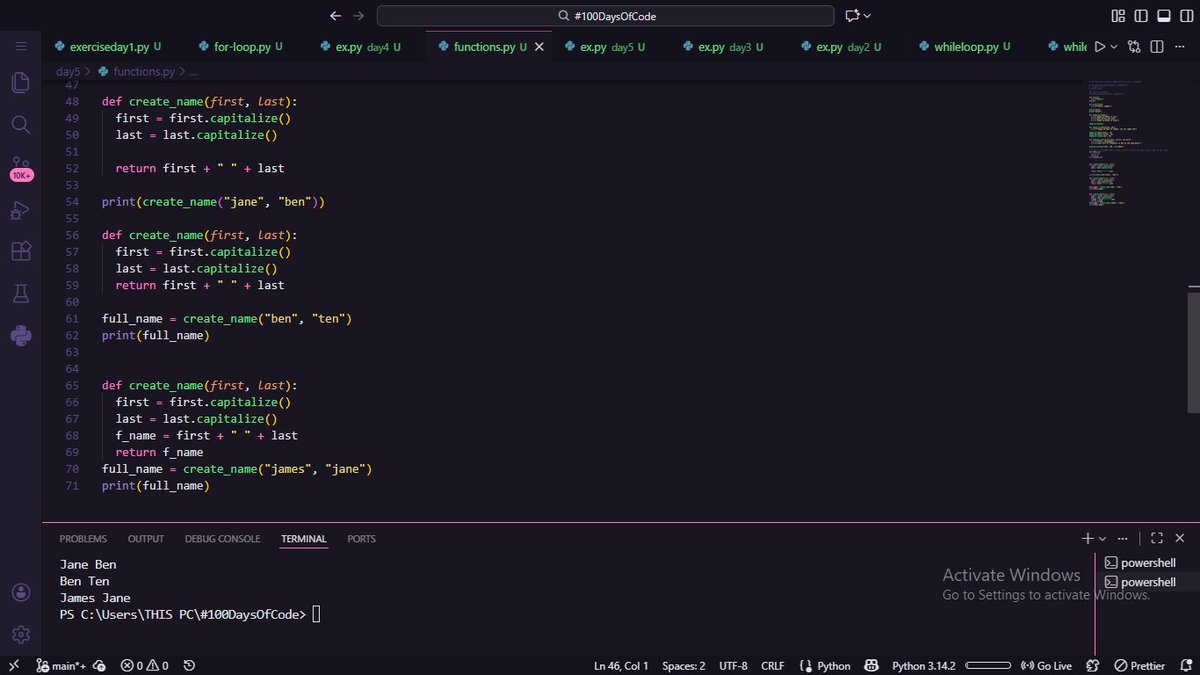Viewport: 1200px width, 675px height.
Task: Click functions.py breadcrumb item
Action: (x=136, y=72)
